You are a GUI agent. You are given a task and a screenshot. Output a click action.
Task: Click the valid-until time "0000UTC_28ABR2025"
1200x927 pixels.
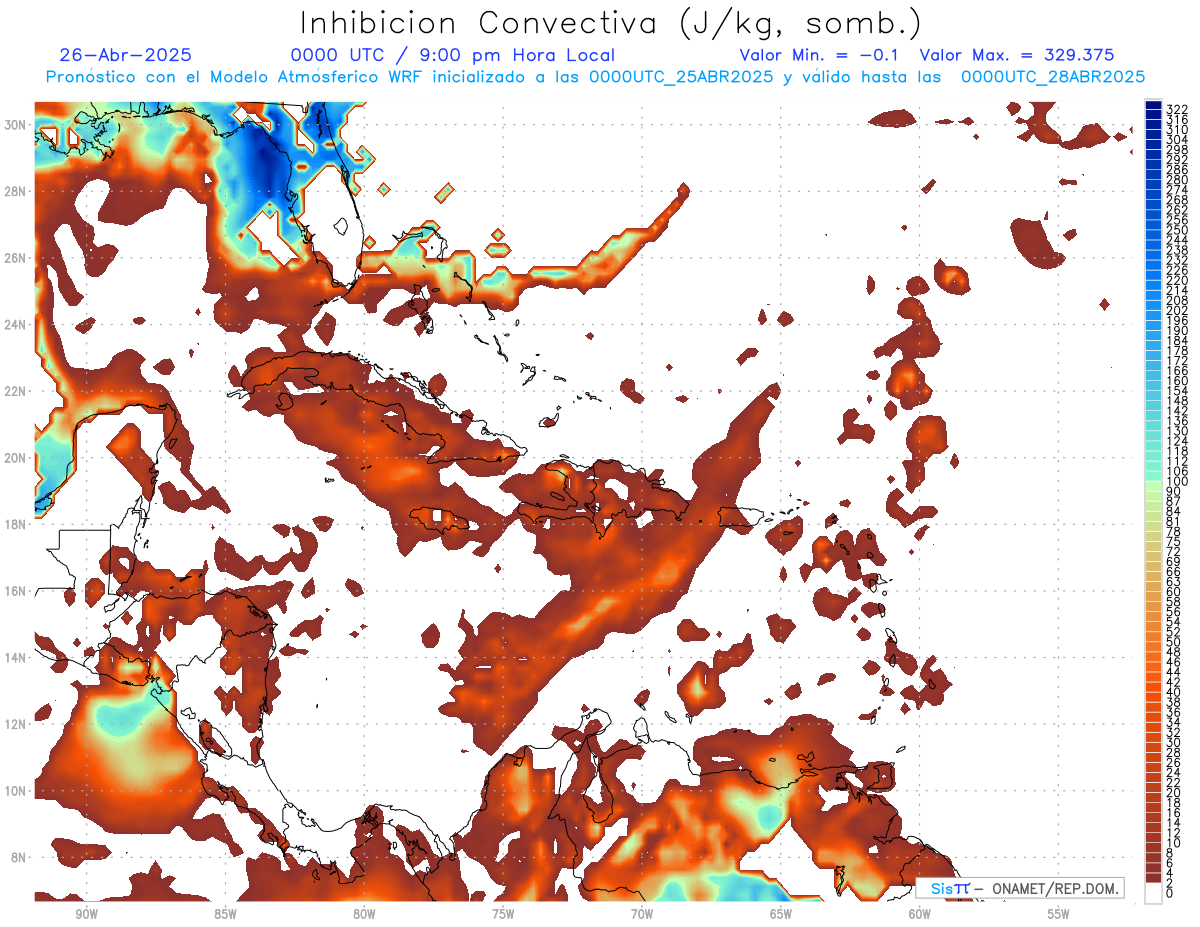tap(1052, 77)
